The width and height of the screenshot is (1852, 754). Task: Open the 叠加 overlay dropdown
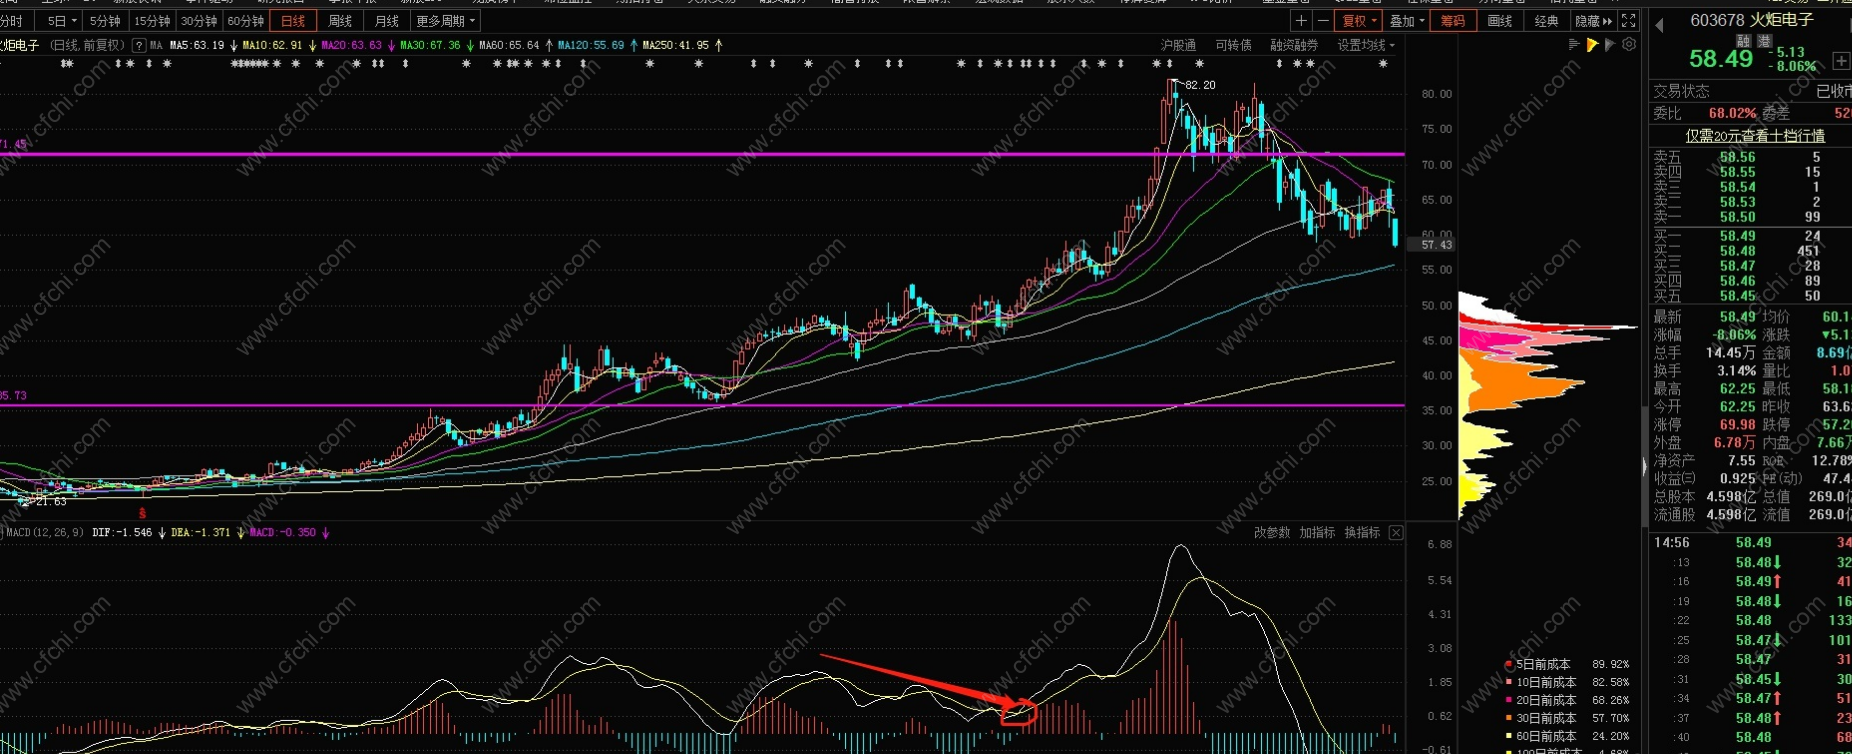coord(1407,21)
